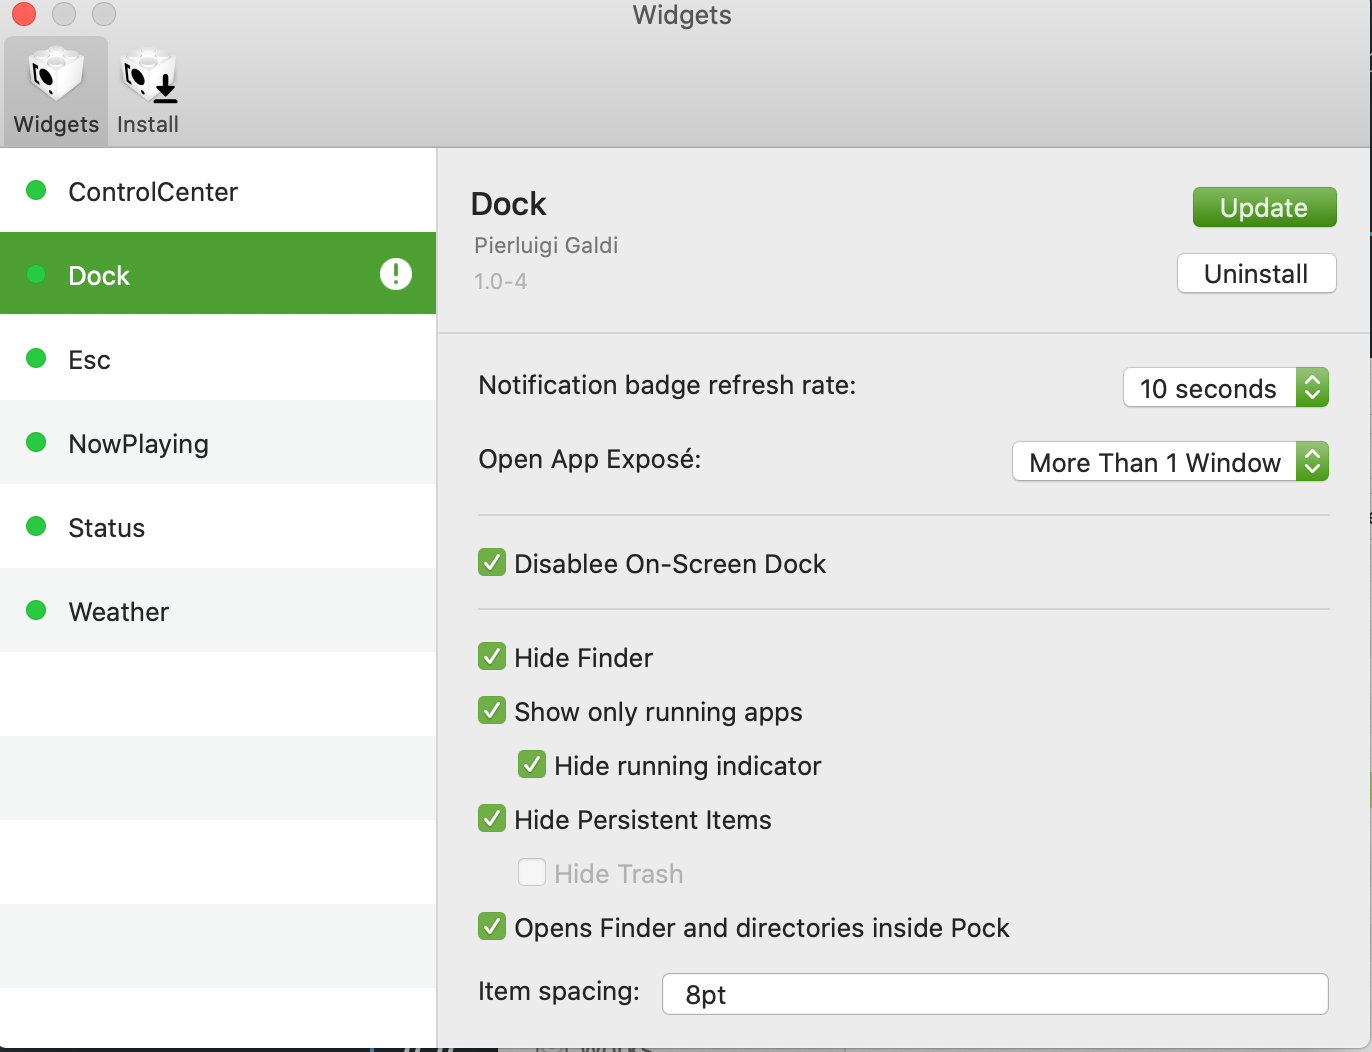
Task: Toggle Opens Finder and directories inside Pock
Action: (x=492, y=927)
